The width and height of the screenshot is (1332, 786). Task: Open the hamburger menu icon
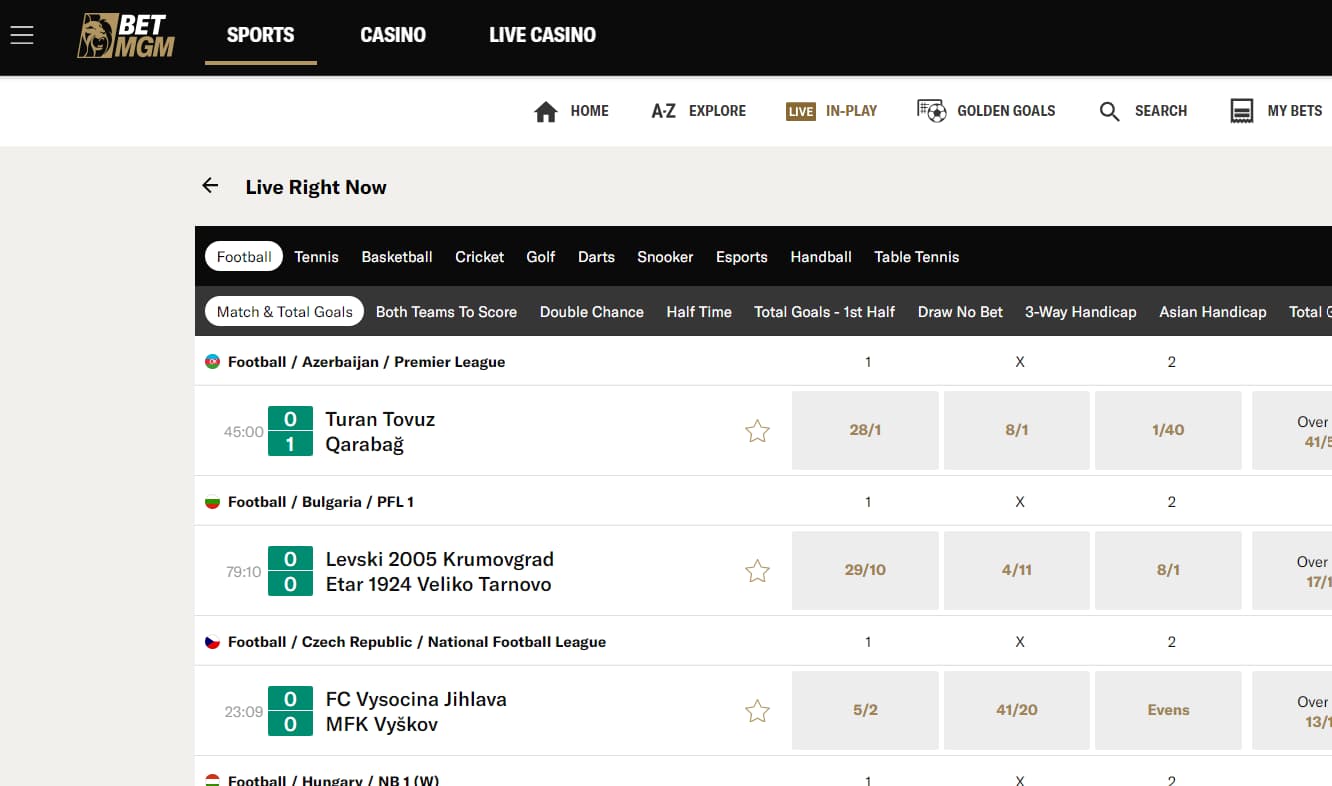tap(22, 35)
